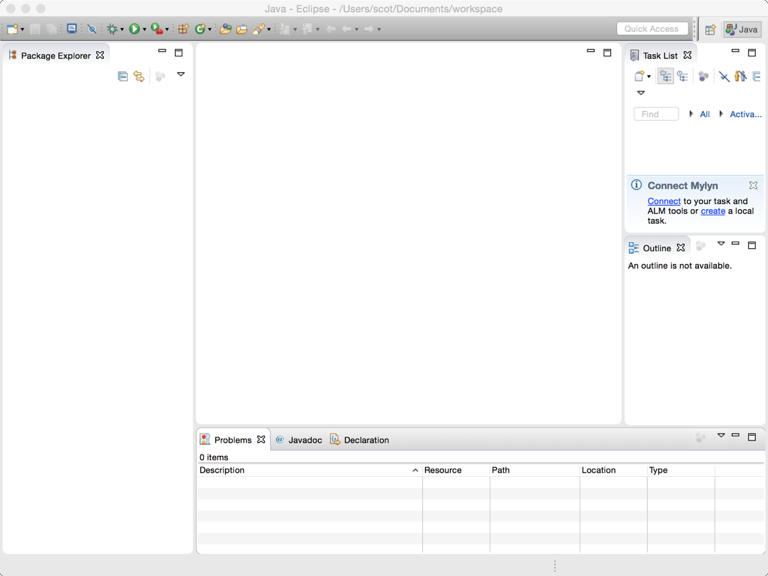Toggle Hide Completed Tasks icon

click(x=724, y=76)
